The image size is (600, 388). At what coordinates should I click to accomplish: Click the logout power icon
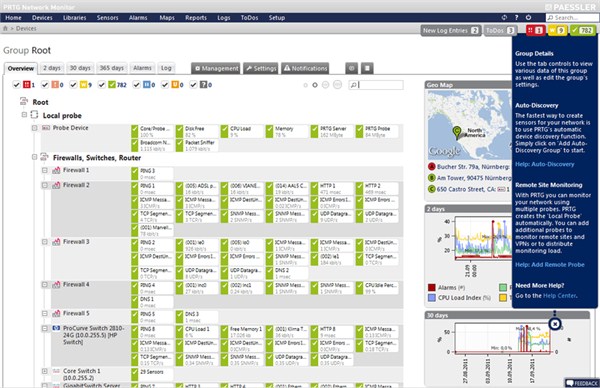(x=528, y=18)
